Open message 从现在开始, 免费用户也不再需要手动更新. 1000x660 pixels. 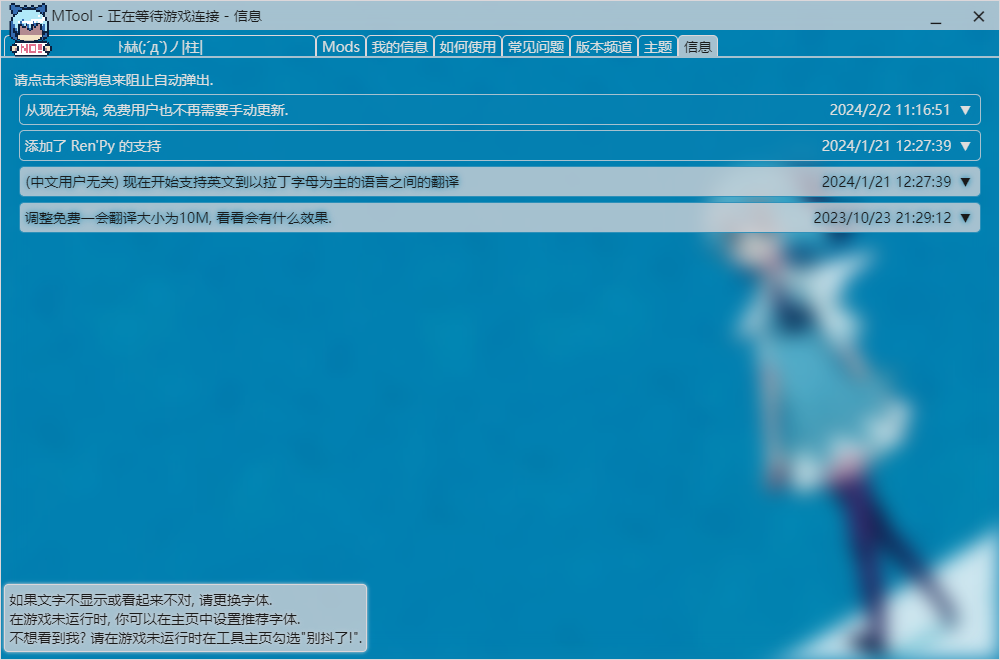pyautogui.click(x=499, y=110)
